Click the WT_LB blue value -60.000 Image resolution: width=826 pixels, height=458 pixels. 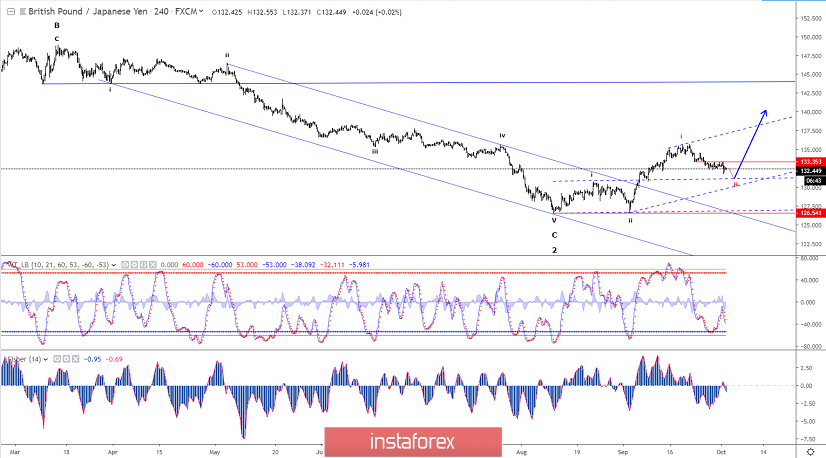coord(219,265)
